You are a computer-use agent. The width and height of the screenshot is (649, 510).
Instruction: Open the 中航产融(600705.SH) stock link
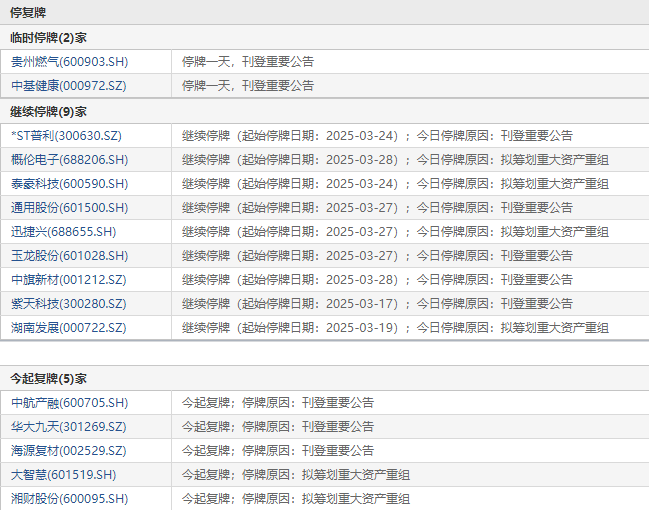[70, 403]
